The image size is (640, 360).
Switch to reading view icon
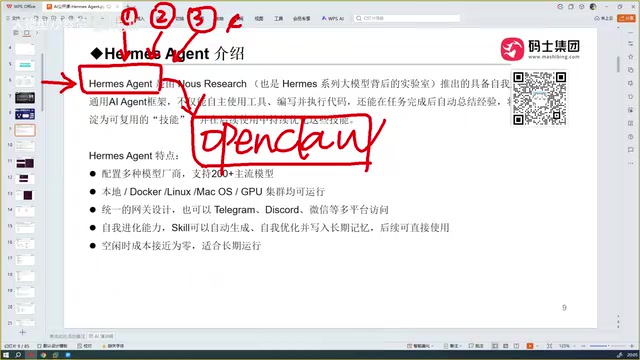coord(516,346)
